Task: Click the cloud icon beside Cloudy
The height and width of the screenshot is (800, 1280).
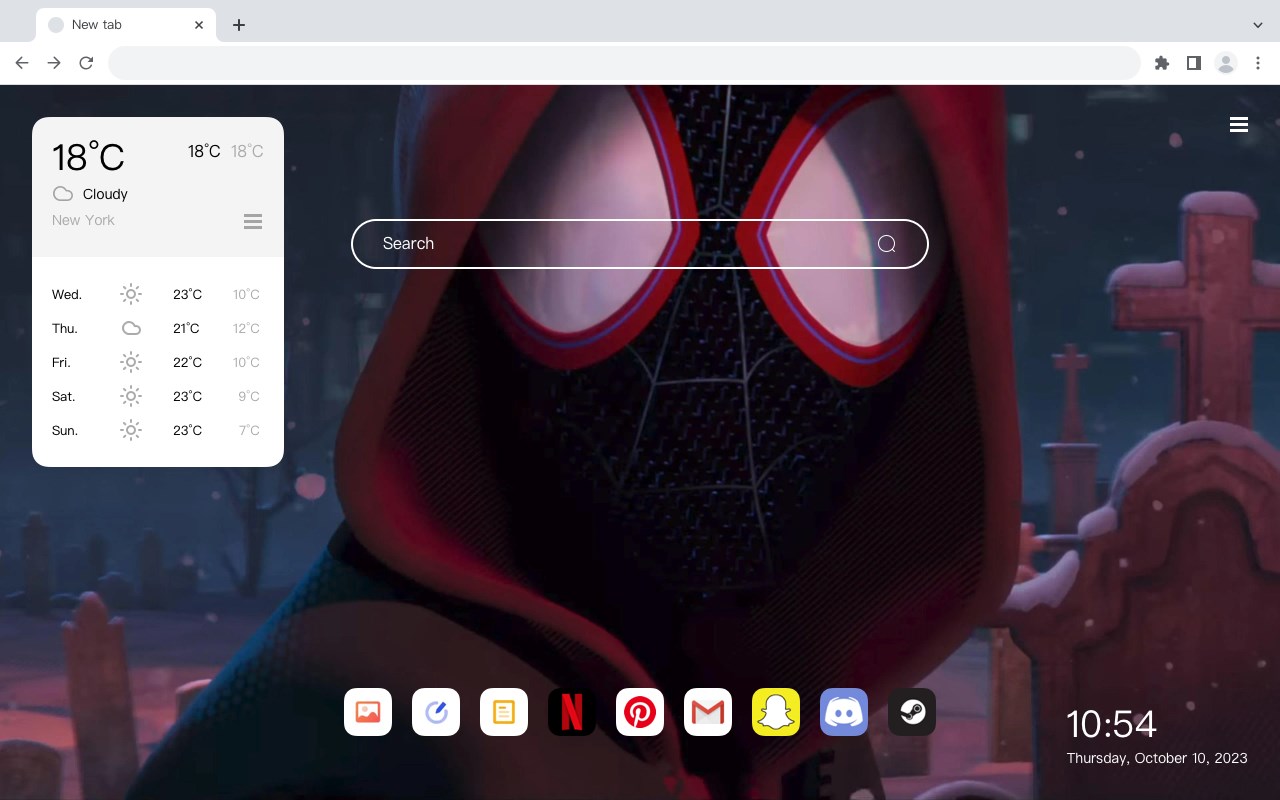Action: (63, 194)
